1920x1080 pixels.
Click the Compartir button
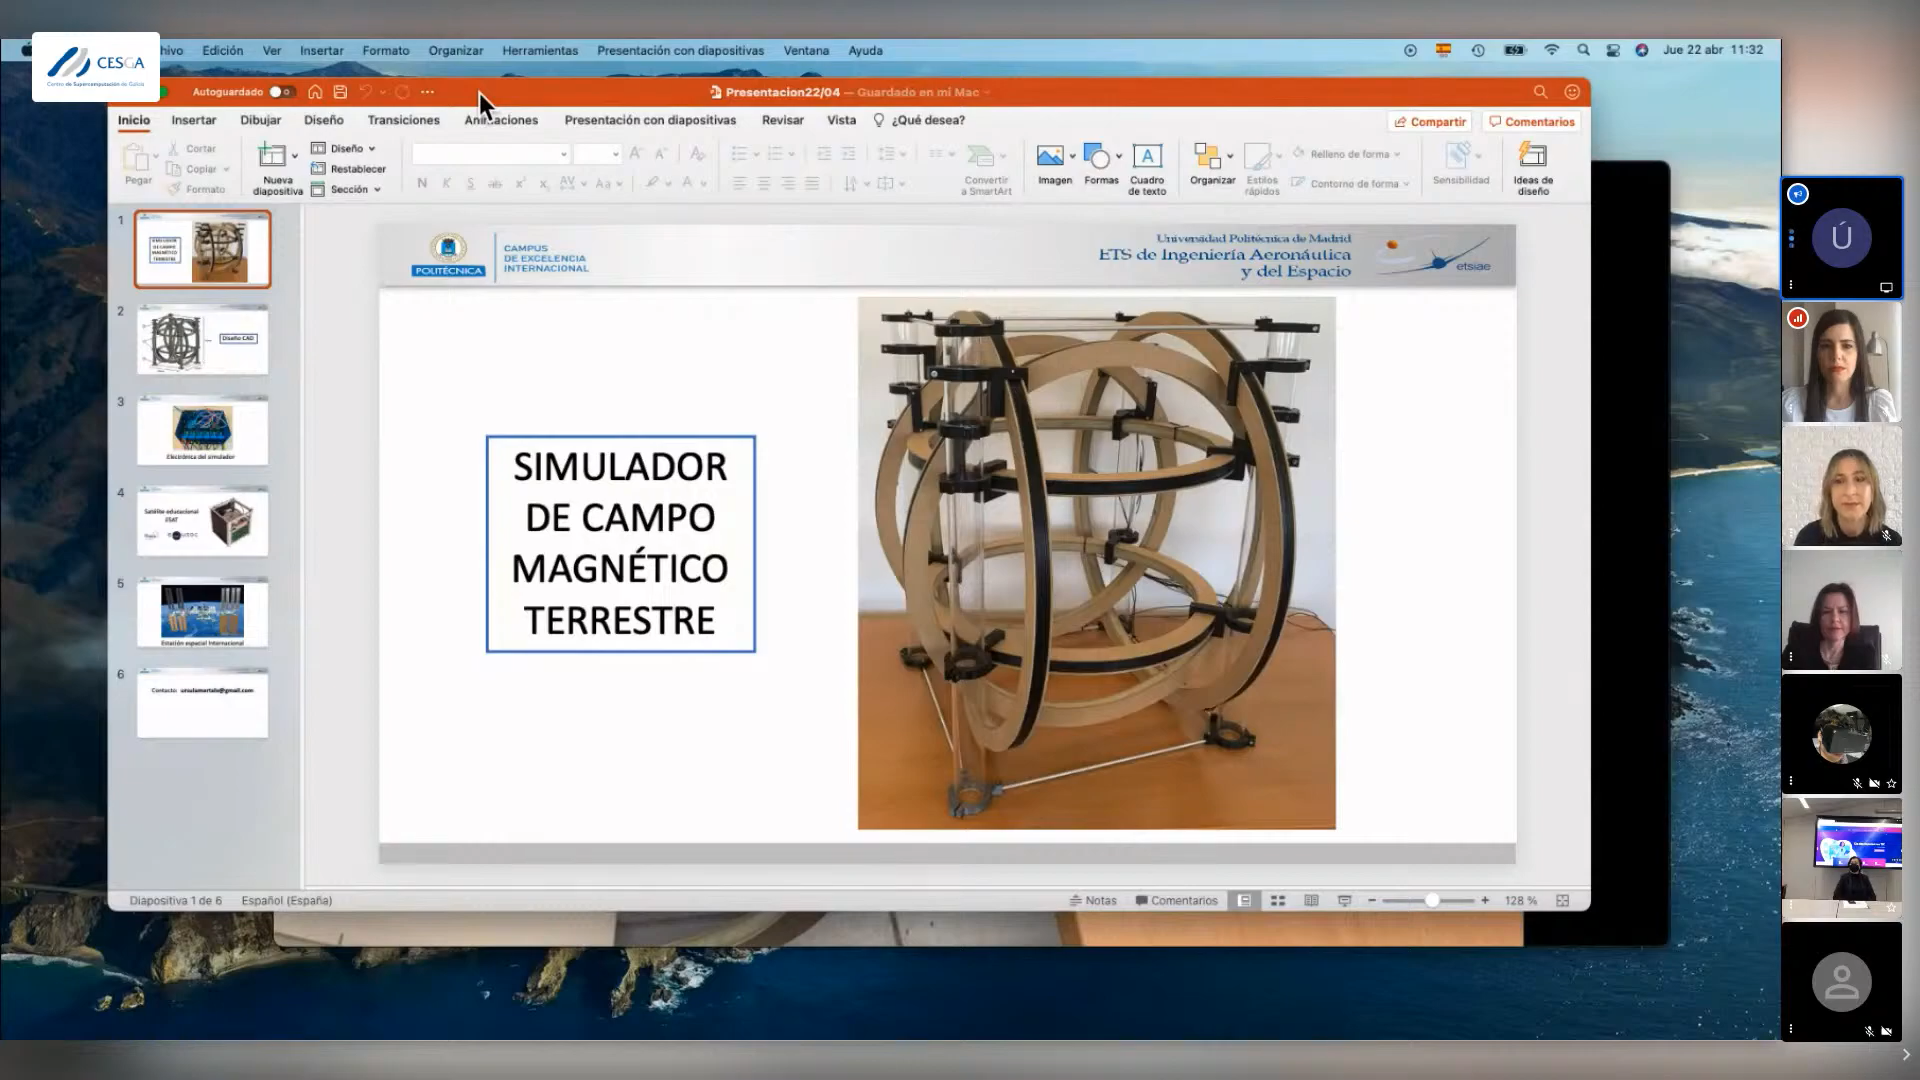(1430, 122)
